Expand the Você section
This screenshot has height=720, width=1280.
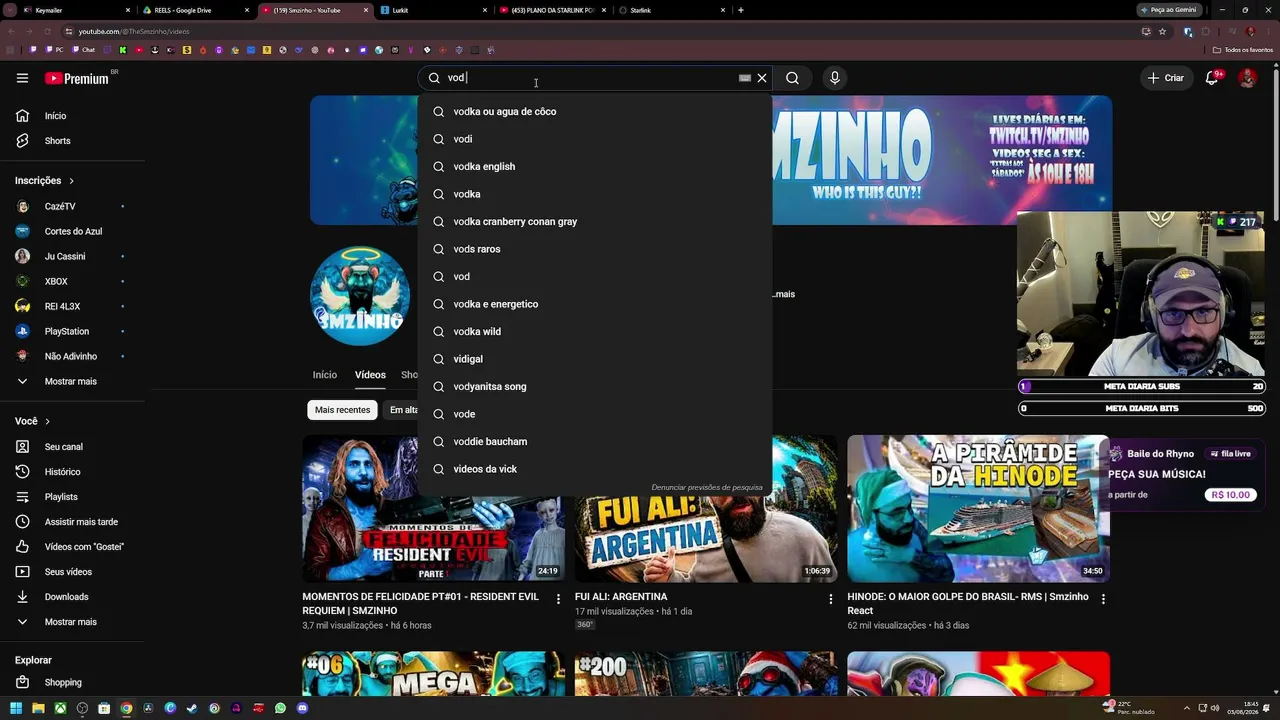pyautogui.click(x=33, y=421)
